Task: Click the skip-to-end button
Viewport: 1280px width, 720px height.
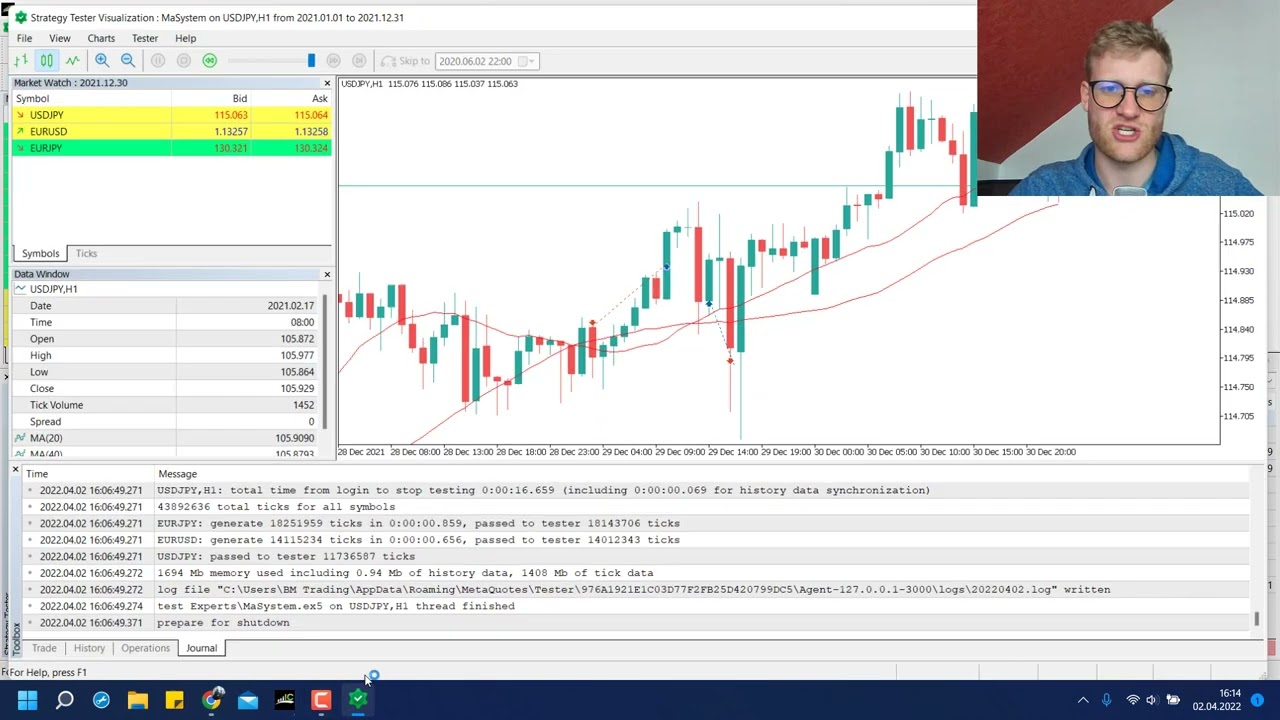Action: 359,61
